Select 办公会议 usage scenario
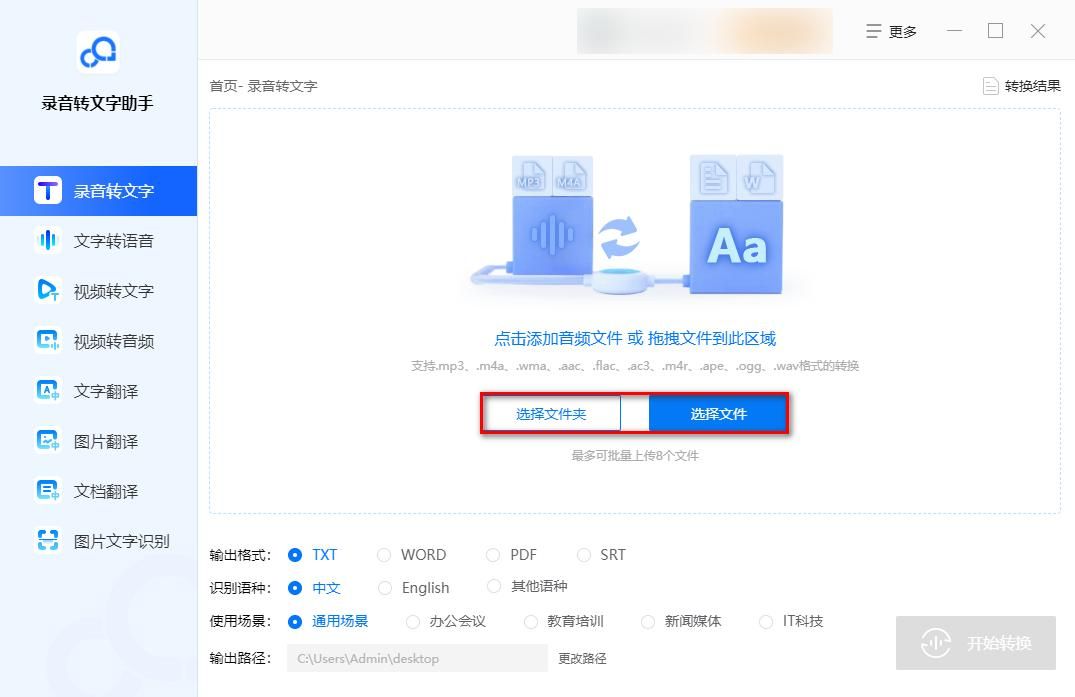The height and width of the screenshot is (697, 1075). [413, 622]
